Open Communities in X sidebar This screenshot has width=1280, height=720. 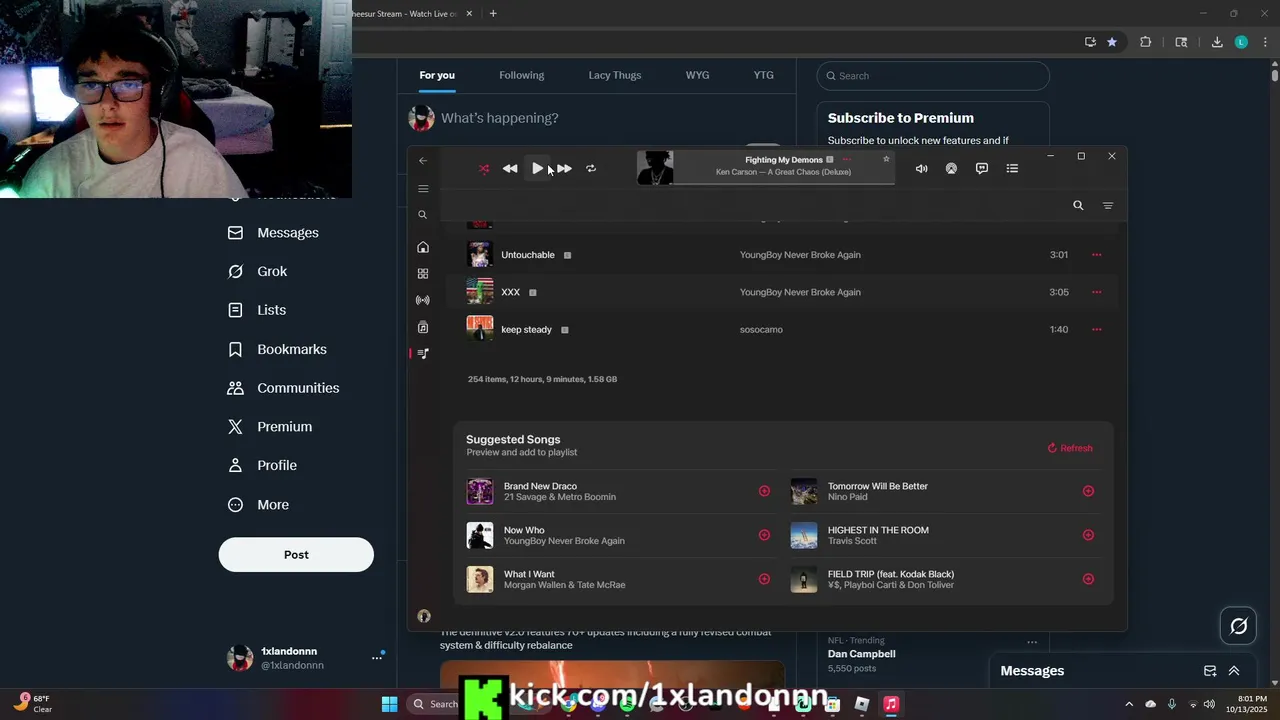tap(284, 388)
